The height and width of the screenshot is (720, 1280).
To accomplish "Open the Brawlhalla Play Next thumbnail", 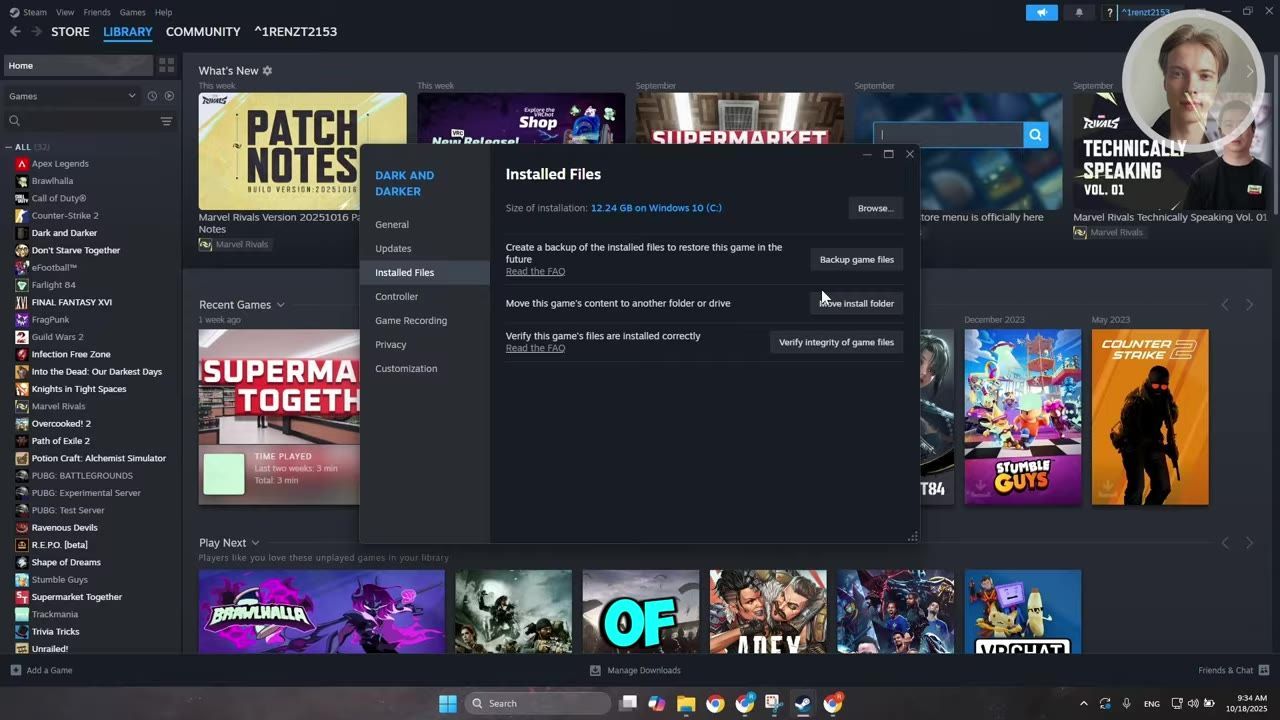I will 322,612.
